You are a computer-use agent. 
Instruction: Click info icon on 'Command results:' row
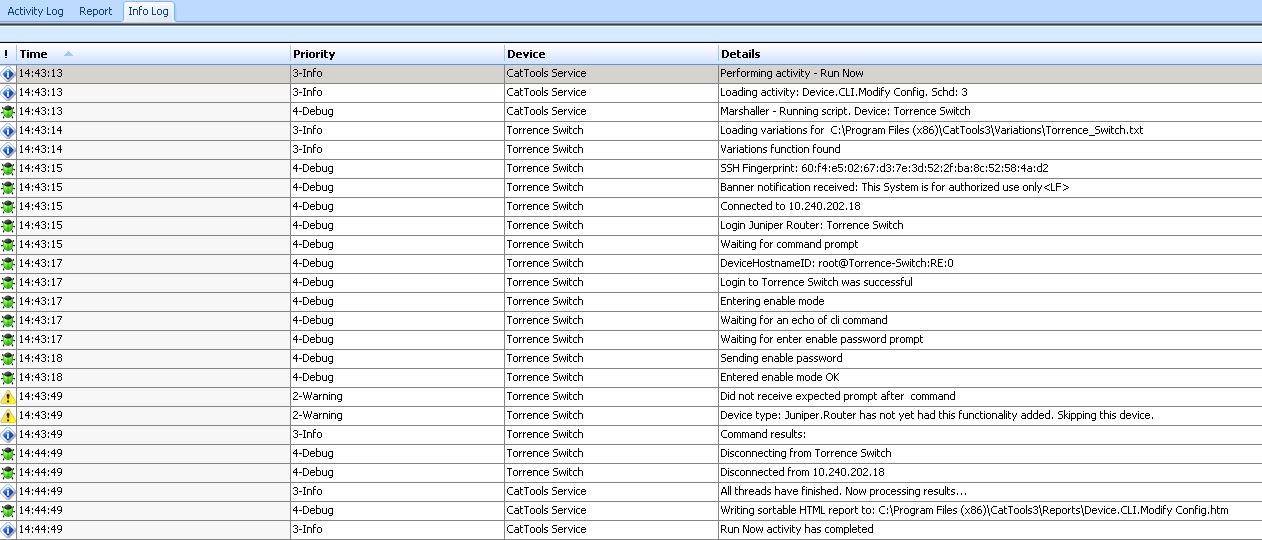[x=8, y=435]
